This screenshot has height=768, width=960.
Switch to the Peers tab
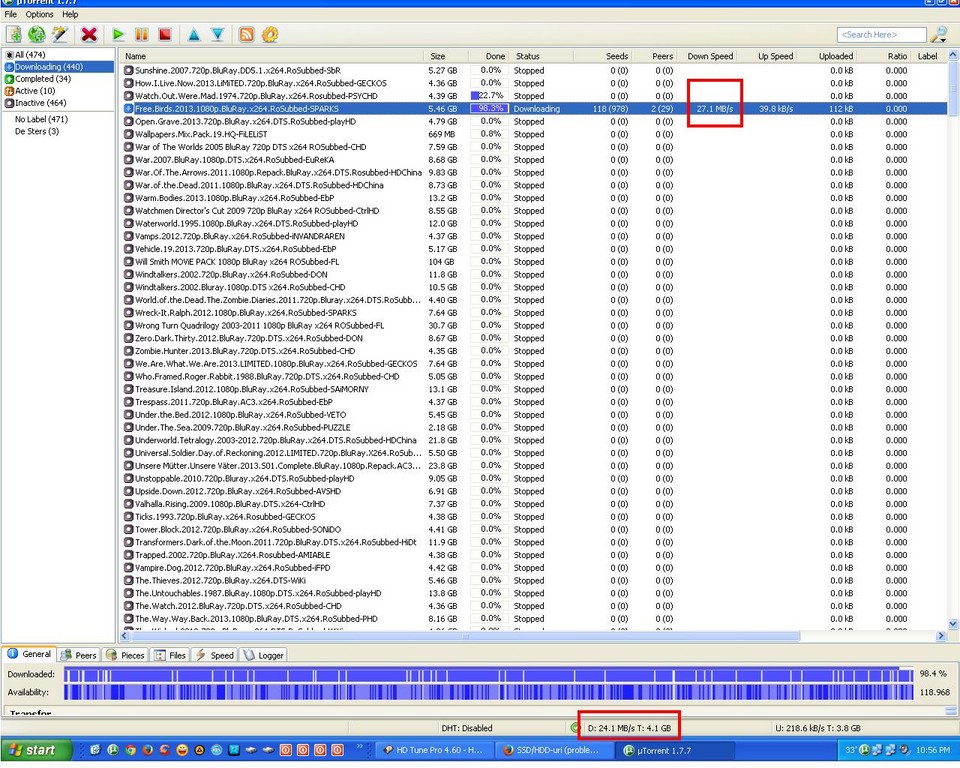point(79,655)
